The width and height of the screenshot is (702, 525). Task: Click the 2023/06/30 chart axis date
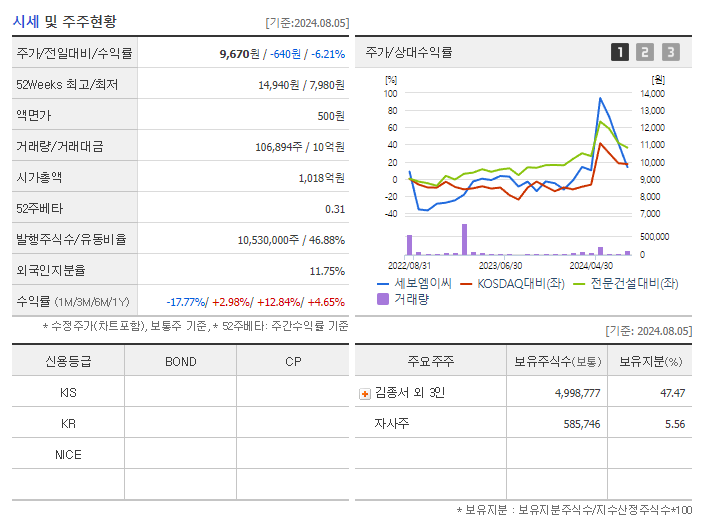click(x=501, y=265)
